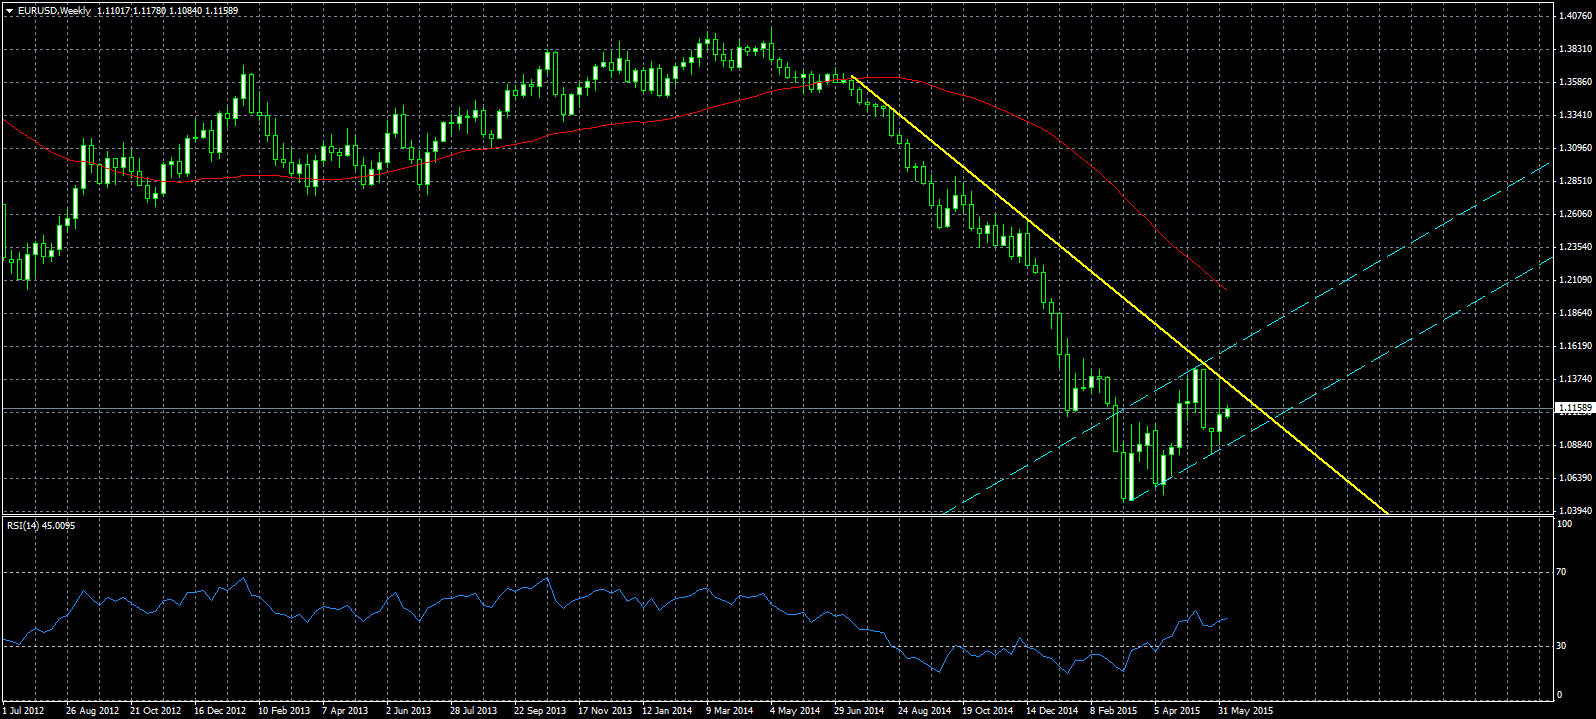Click the 1.03940 price axis label
The height and width of the screenshot is (719, 1596).
(x=1575, y=510)
